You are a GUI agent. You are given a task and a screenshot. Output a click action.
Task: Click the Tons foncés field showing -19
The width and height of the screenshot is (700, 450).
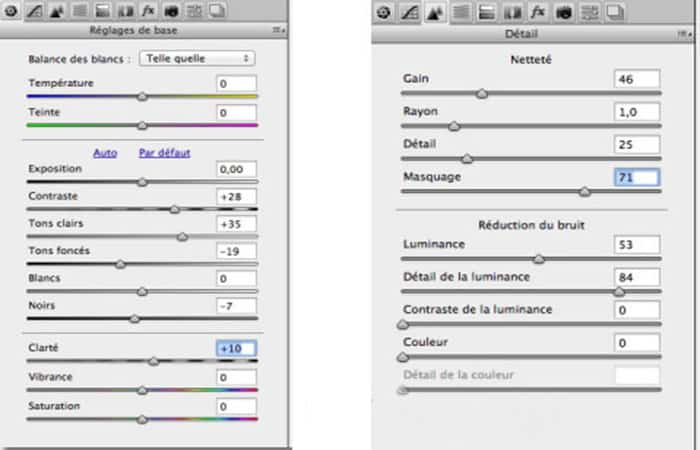[236, 251]
